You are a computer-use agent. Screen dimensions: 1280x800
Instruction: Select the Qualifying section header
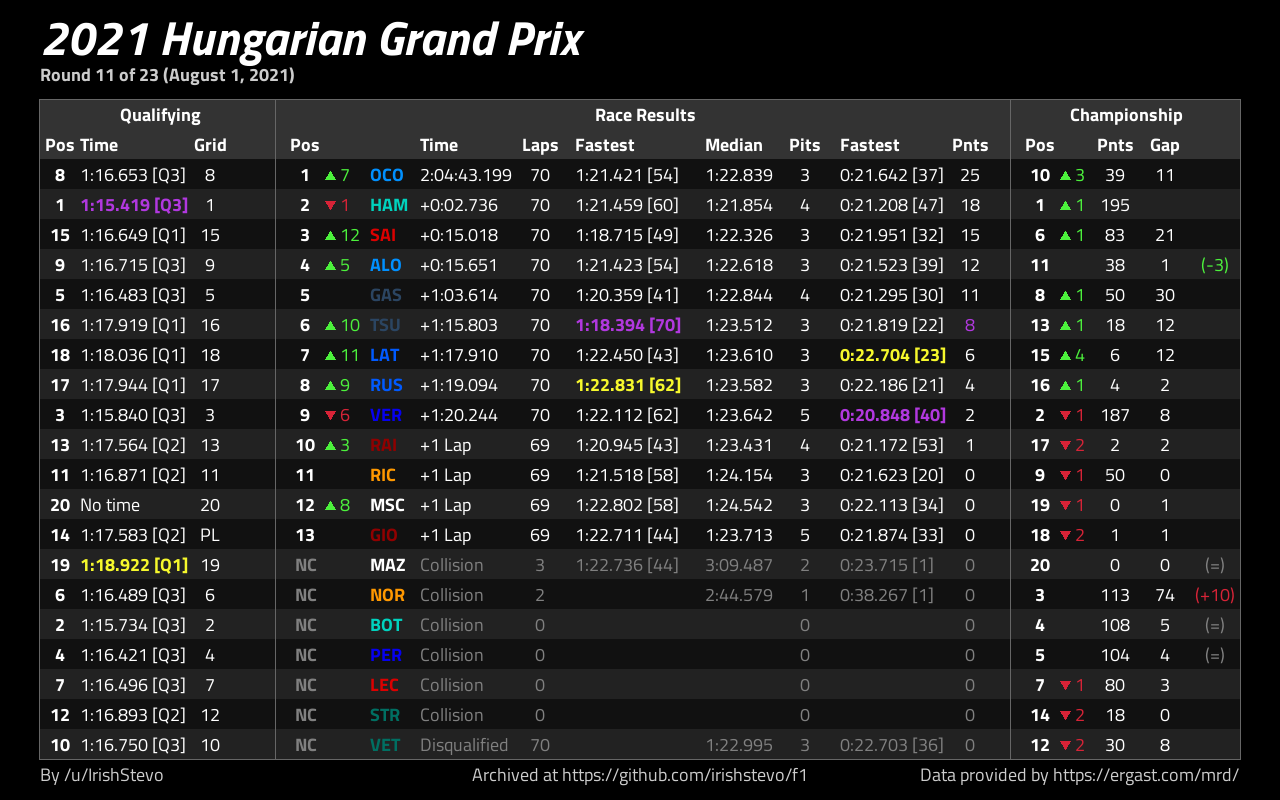coord(160,115)
